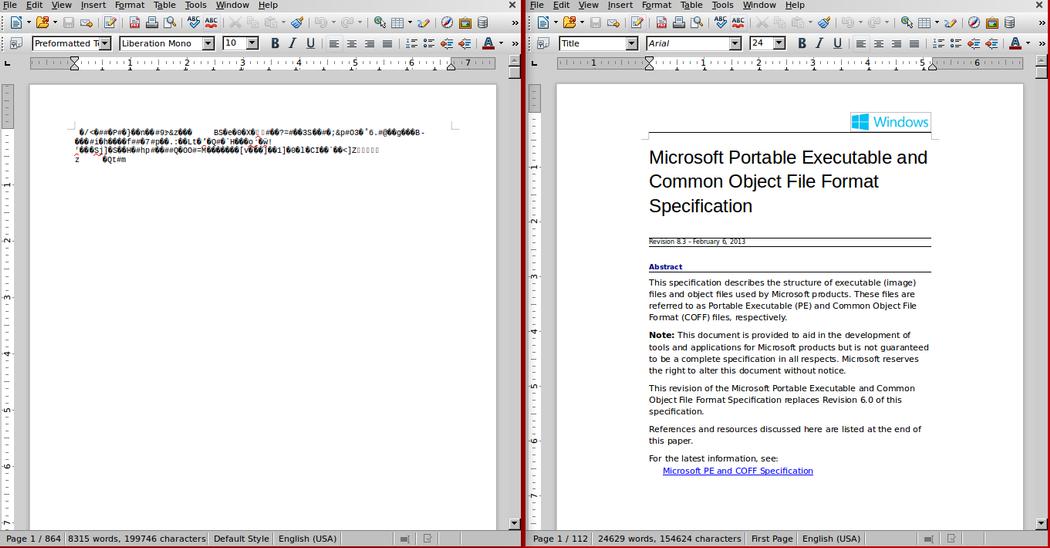Open the Title paragraph style dropdown
The height and width of the screenshot is (548, 1050).
(x=631, y=44)
